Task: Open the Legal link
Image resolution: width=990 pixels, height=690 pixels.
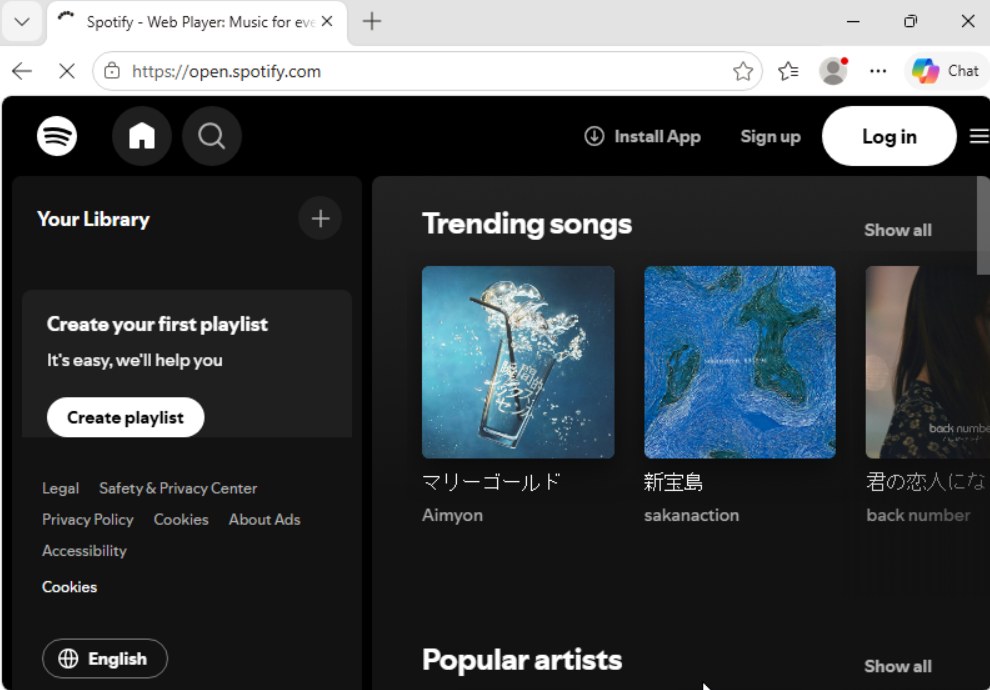Action: [x=61, y=488]
